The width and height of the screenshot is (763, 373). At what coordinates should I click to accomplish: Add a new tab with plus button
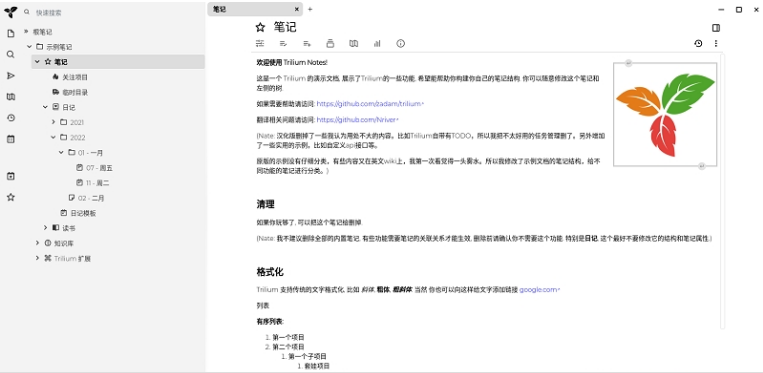click(310, 9)
